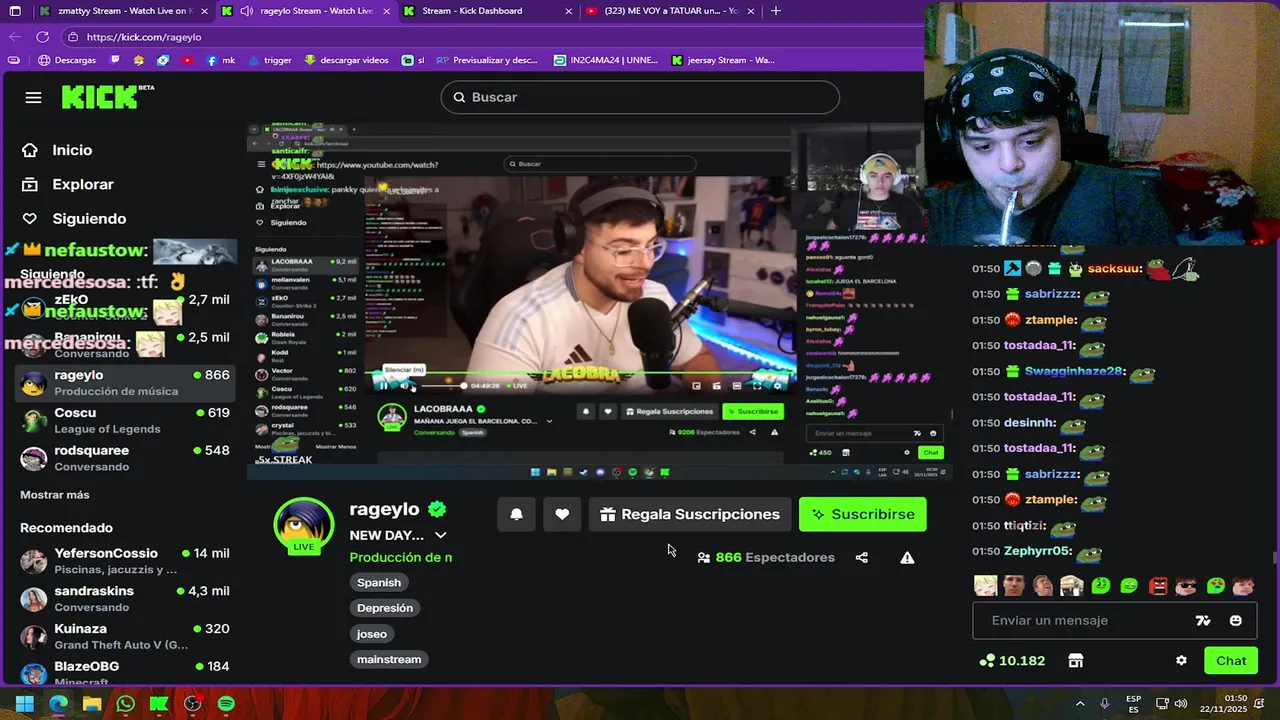Screen dimensions: 1280x720
Task: Open 7TV emote picker in chat
Action: pos(1203,620)
